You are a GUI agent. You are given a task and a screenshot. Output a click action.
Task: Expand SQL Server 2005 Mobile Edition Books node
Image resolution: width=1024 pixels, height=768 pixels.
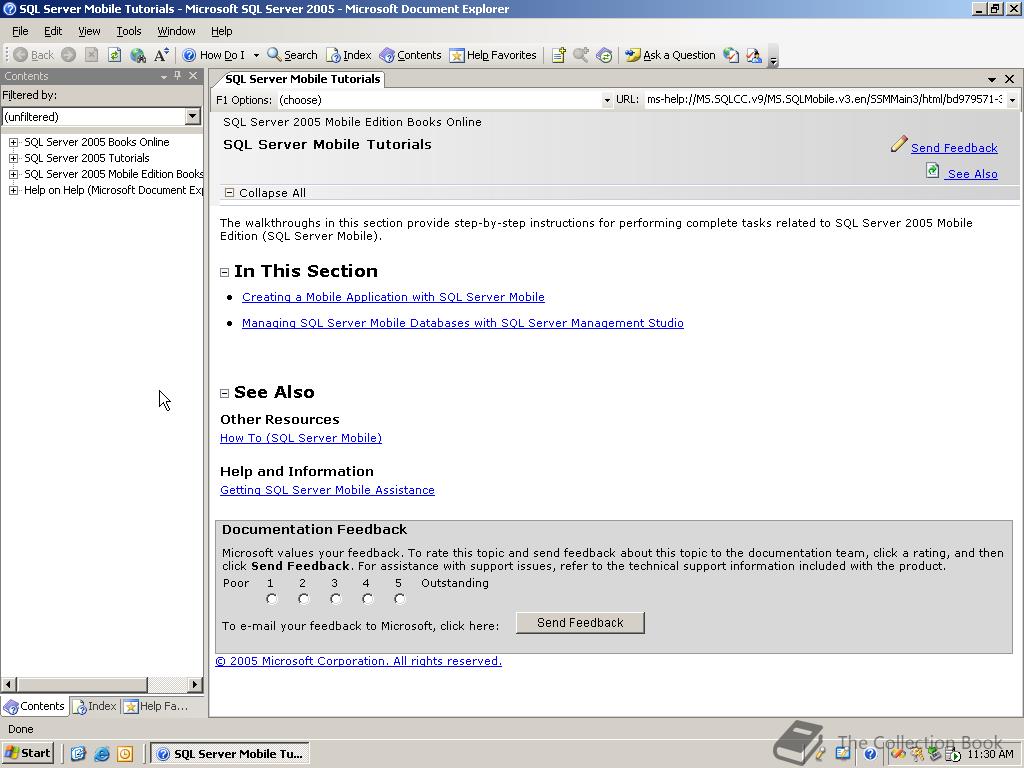coord(13,174)
